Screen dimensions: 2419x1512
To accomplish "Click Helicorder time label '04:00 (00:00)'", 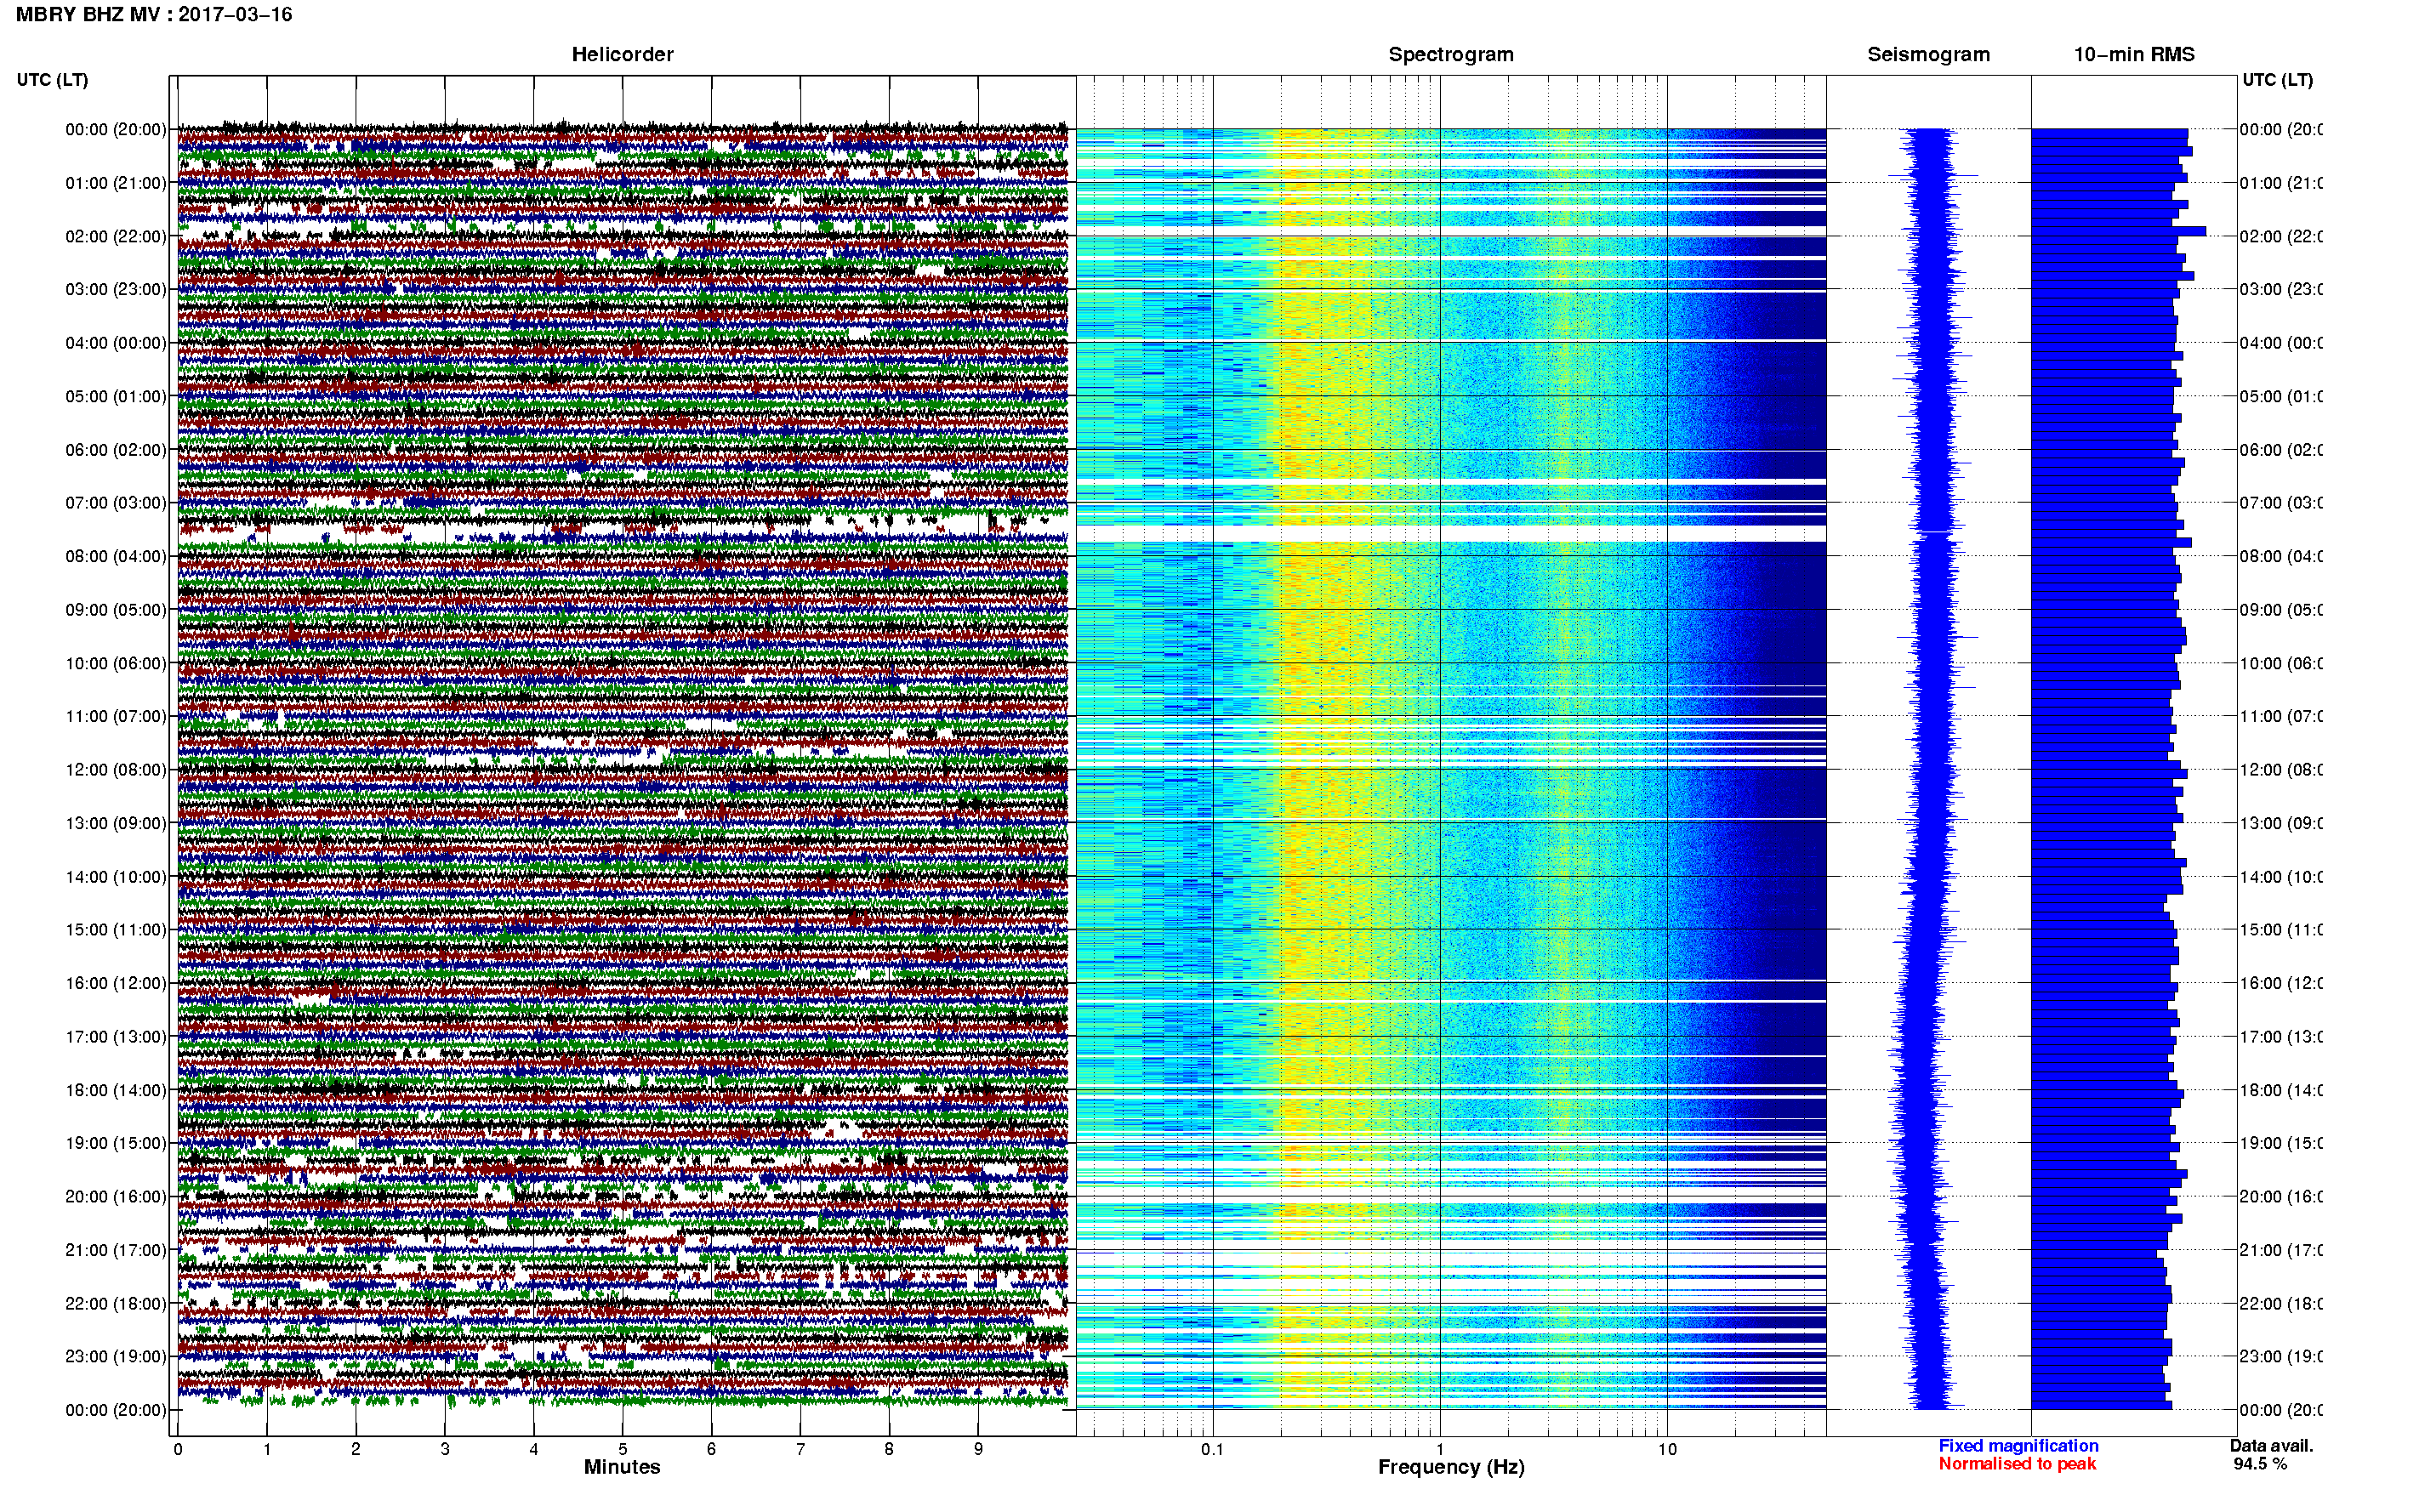I will pos(116,343).
